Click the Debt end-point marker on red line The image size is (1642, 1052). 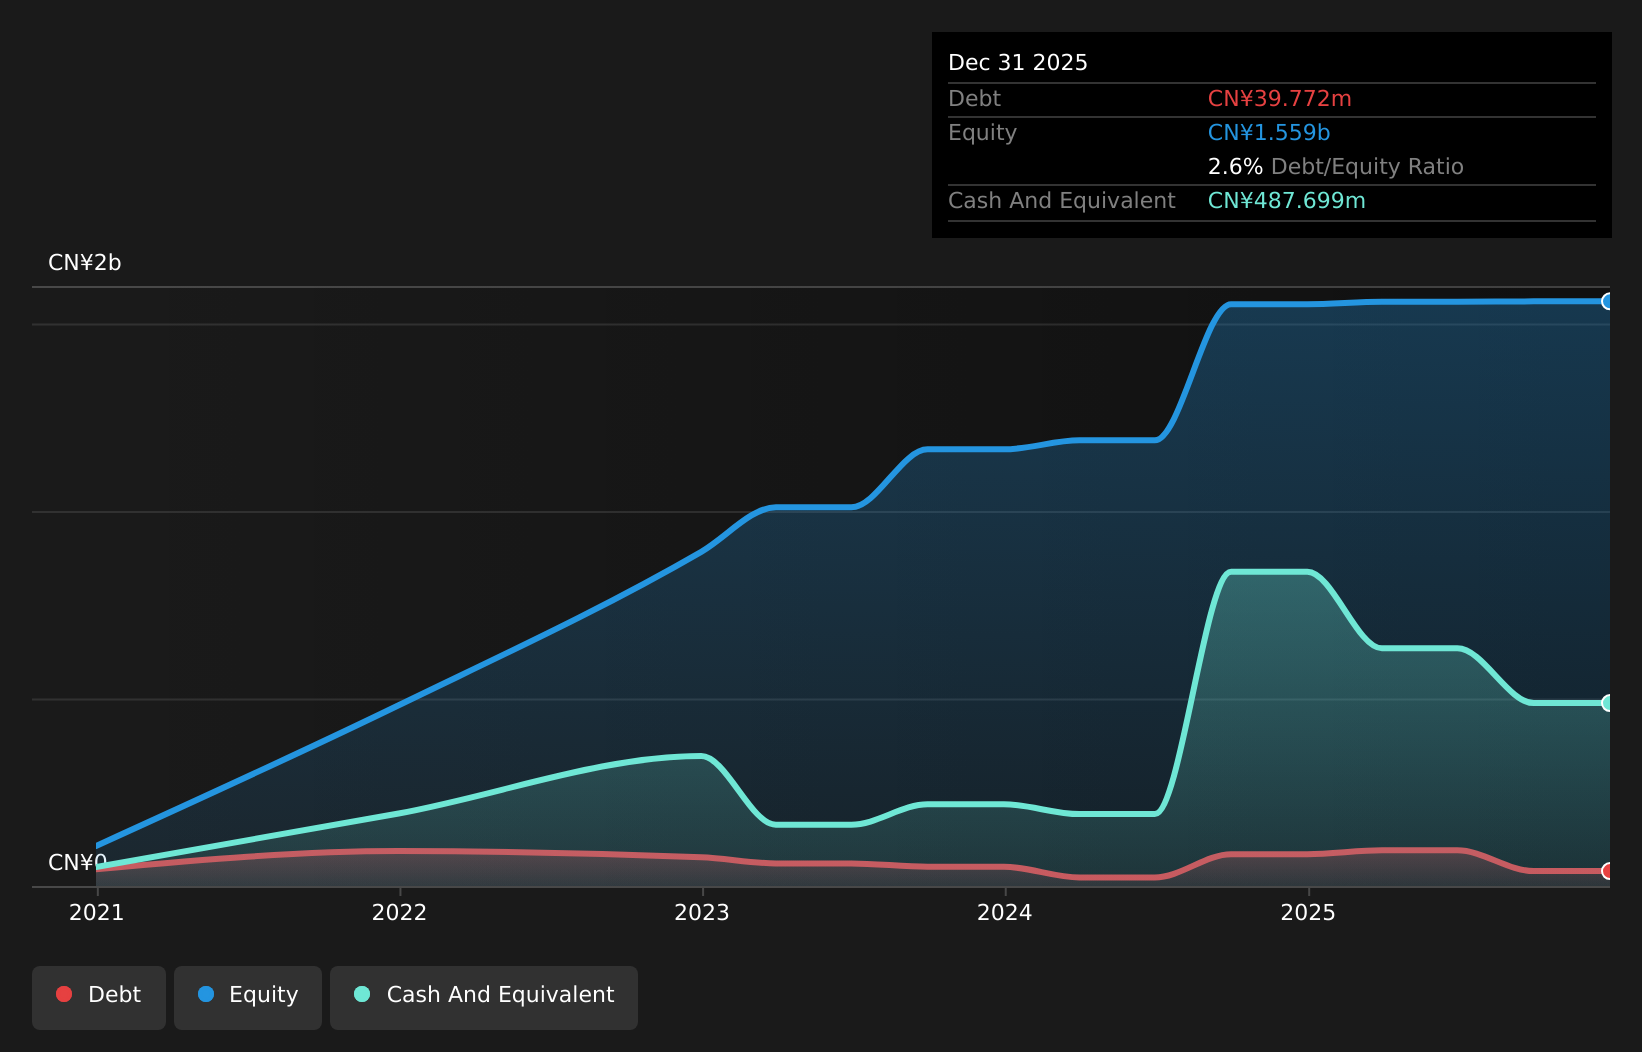(1608, 871)
